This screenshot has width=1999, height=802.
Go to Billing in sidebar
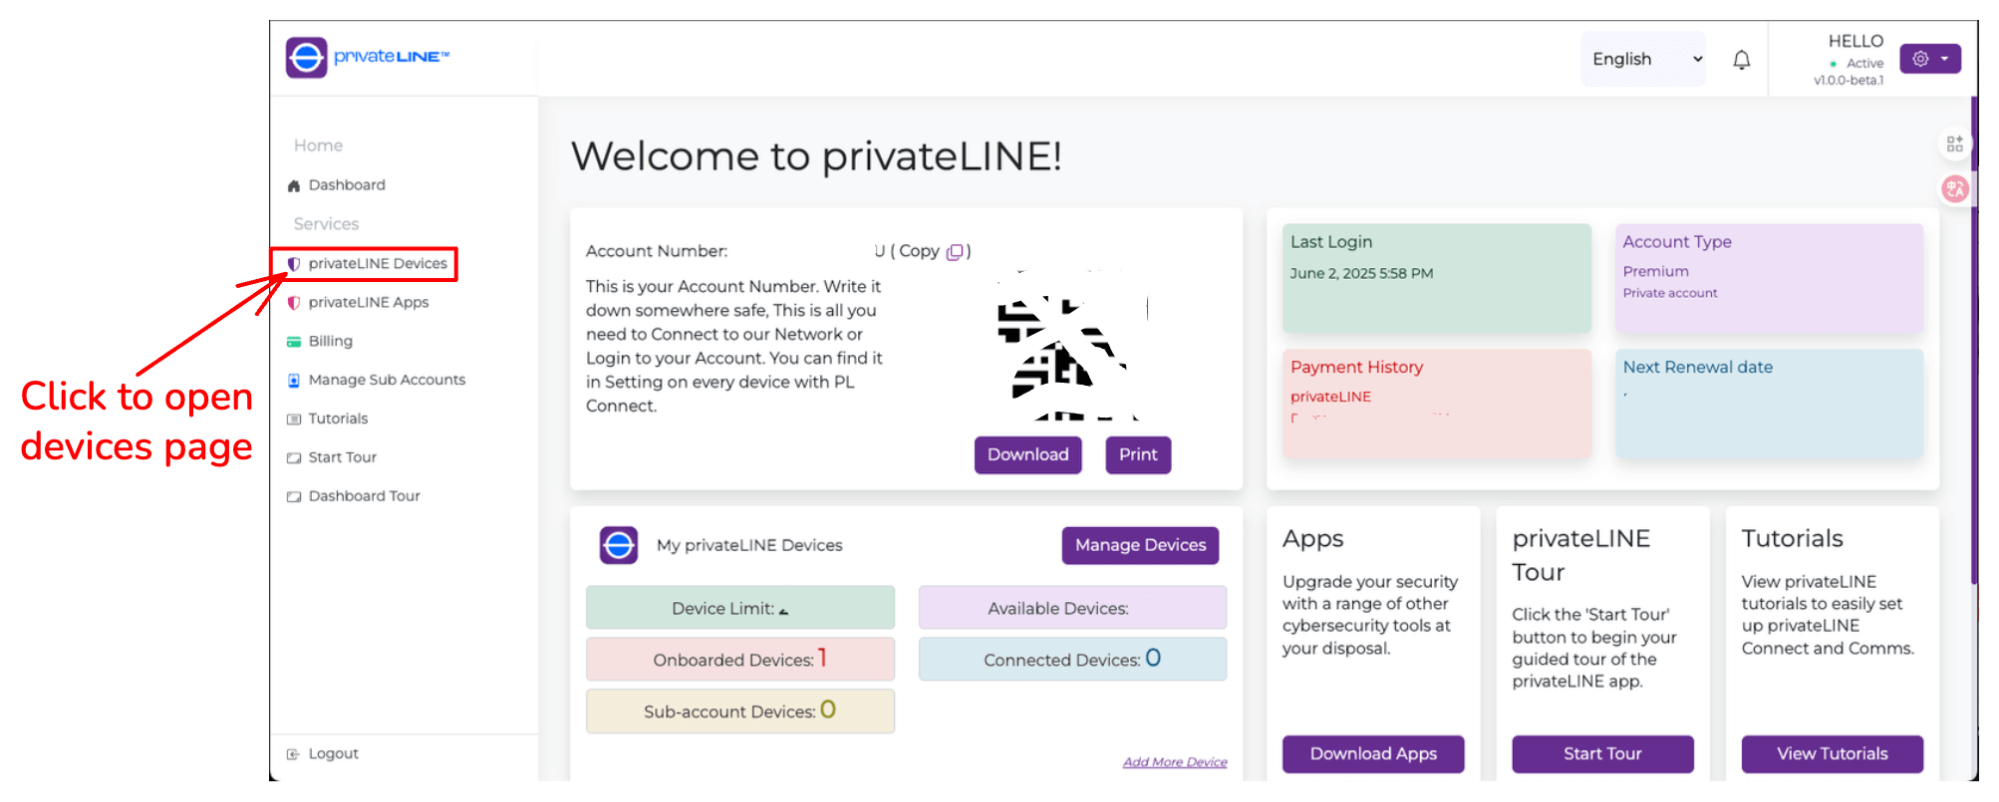pyautogui.click(x=330, y=341)
